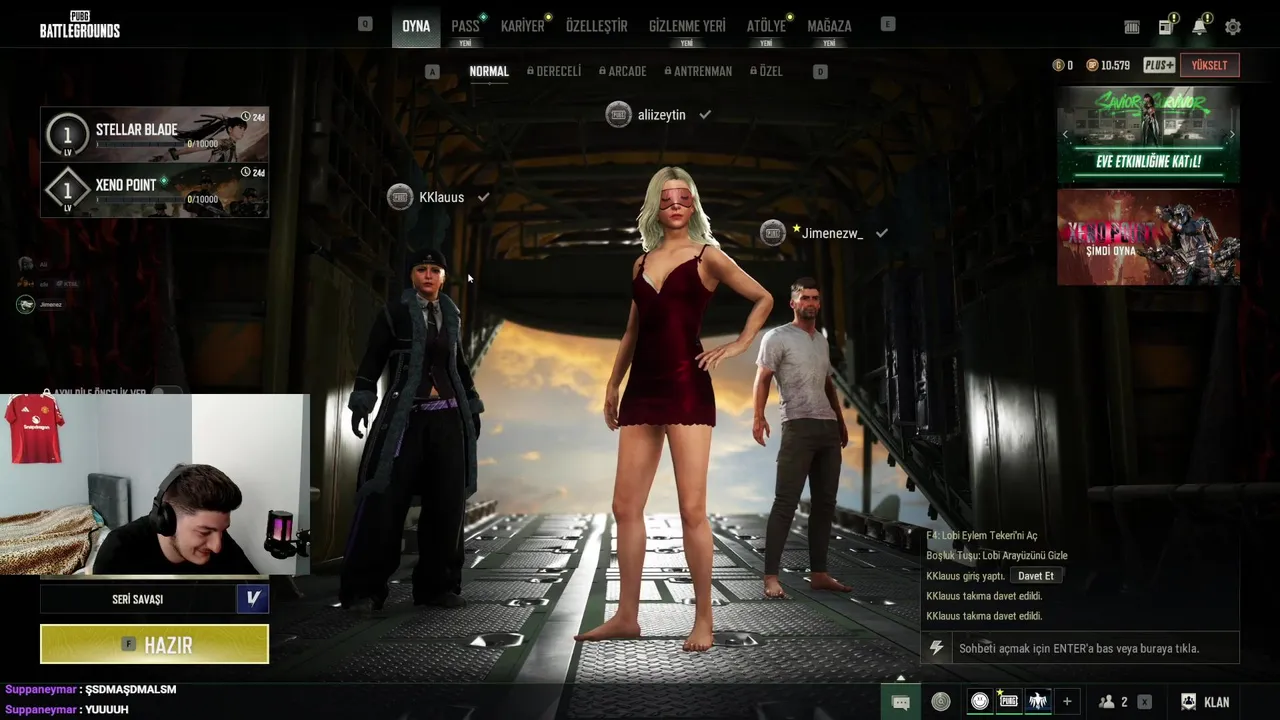Click aliizeytin's PUBG emblem icon
Screen dimensions: 1280x720
click(618, 114)
